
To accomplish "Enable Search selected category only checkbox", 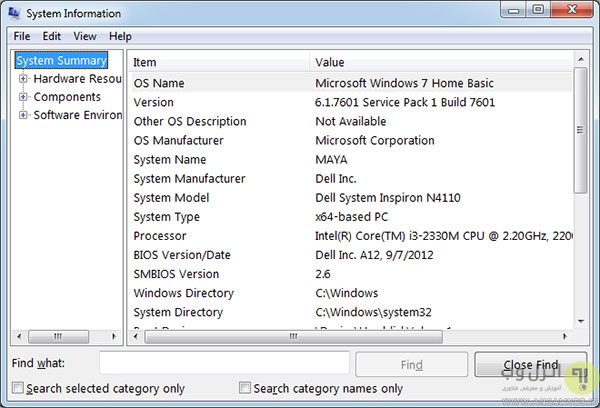I will 18,388.
